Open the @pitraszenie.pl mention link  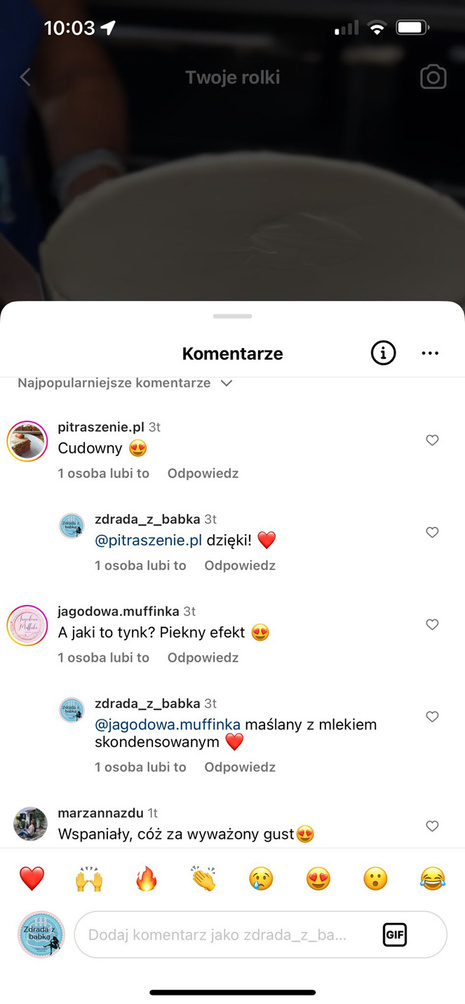[149, 540]
